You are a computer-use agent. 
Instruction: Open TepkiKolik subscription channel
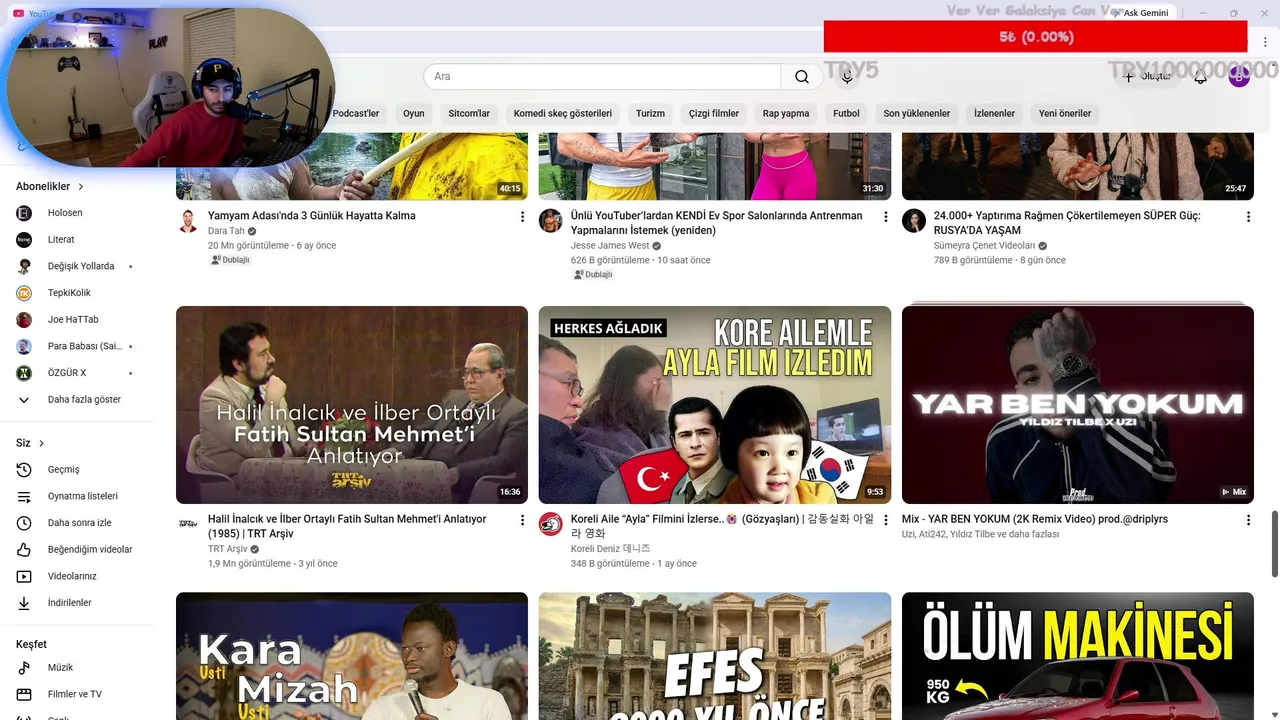76,293
